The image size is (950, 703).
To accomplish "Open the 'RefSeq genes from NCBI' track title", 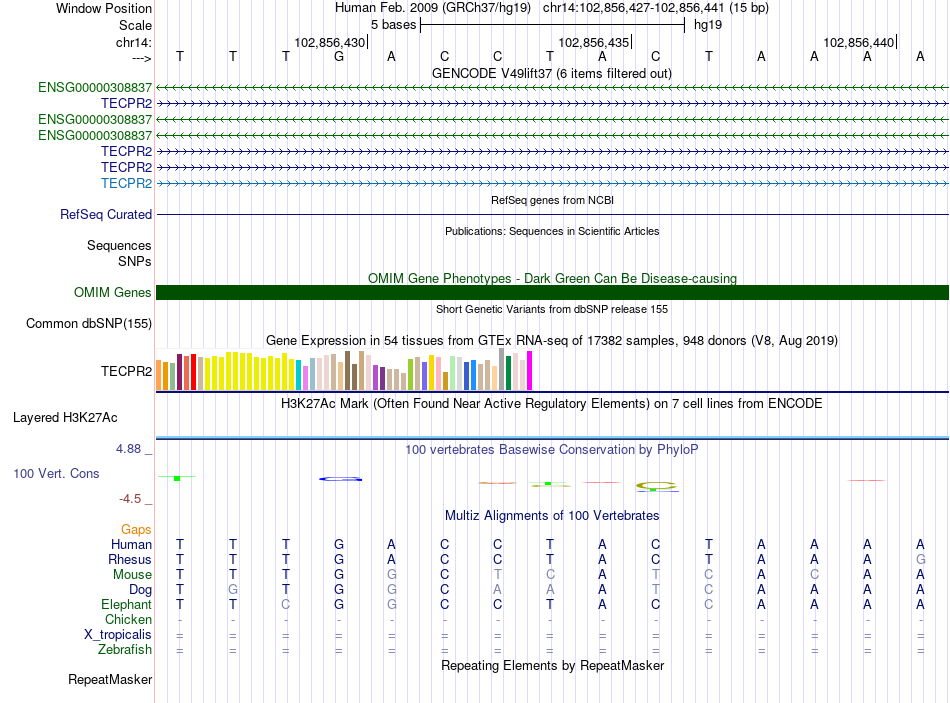I will tap(552, 200).
